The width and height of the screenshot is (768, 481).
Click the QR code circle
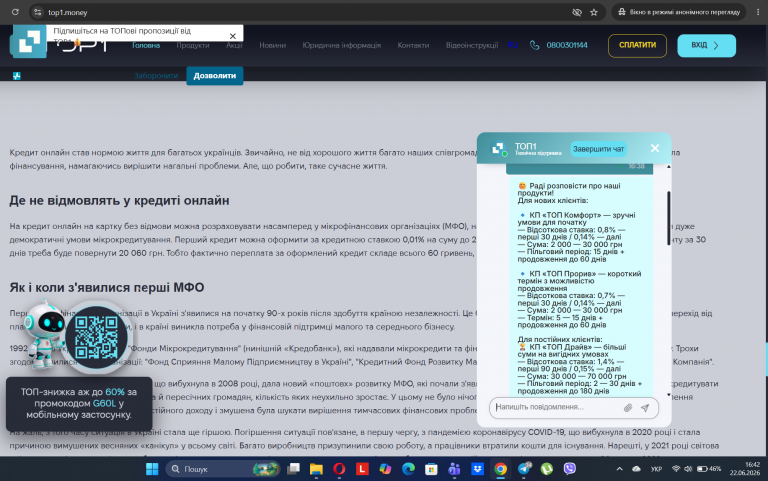(96, 337)
